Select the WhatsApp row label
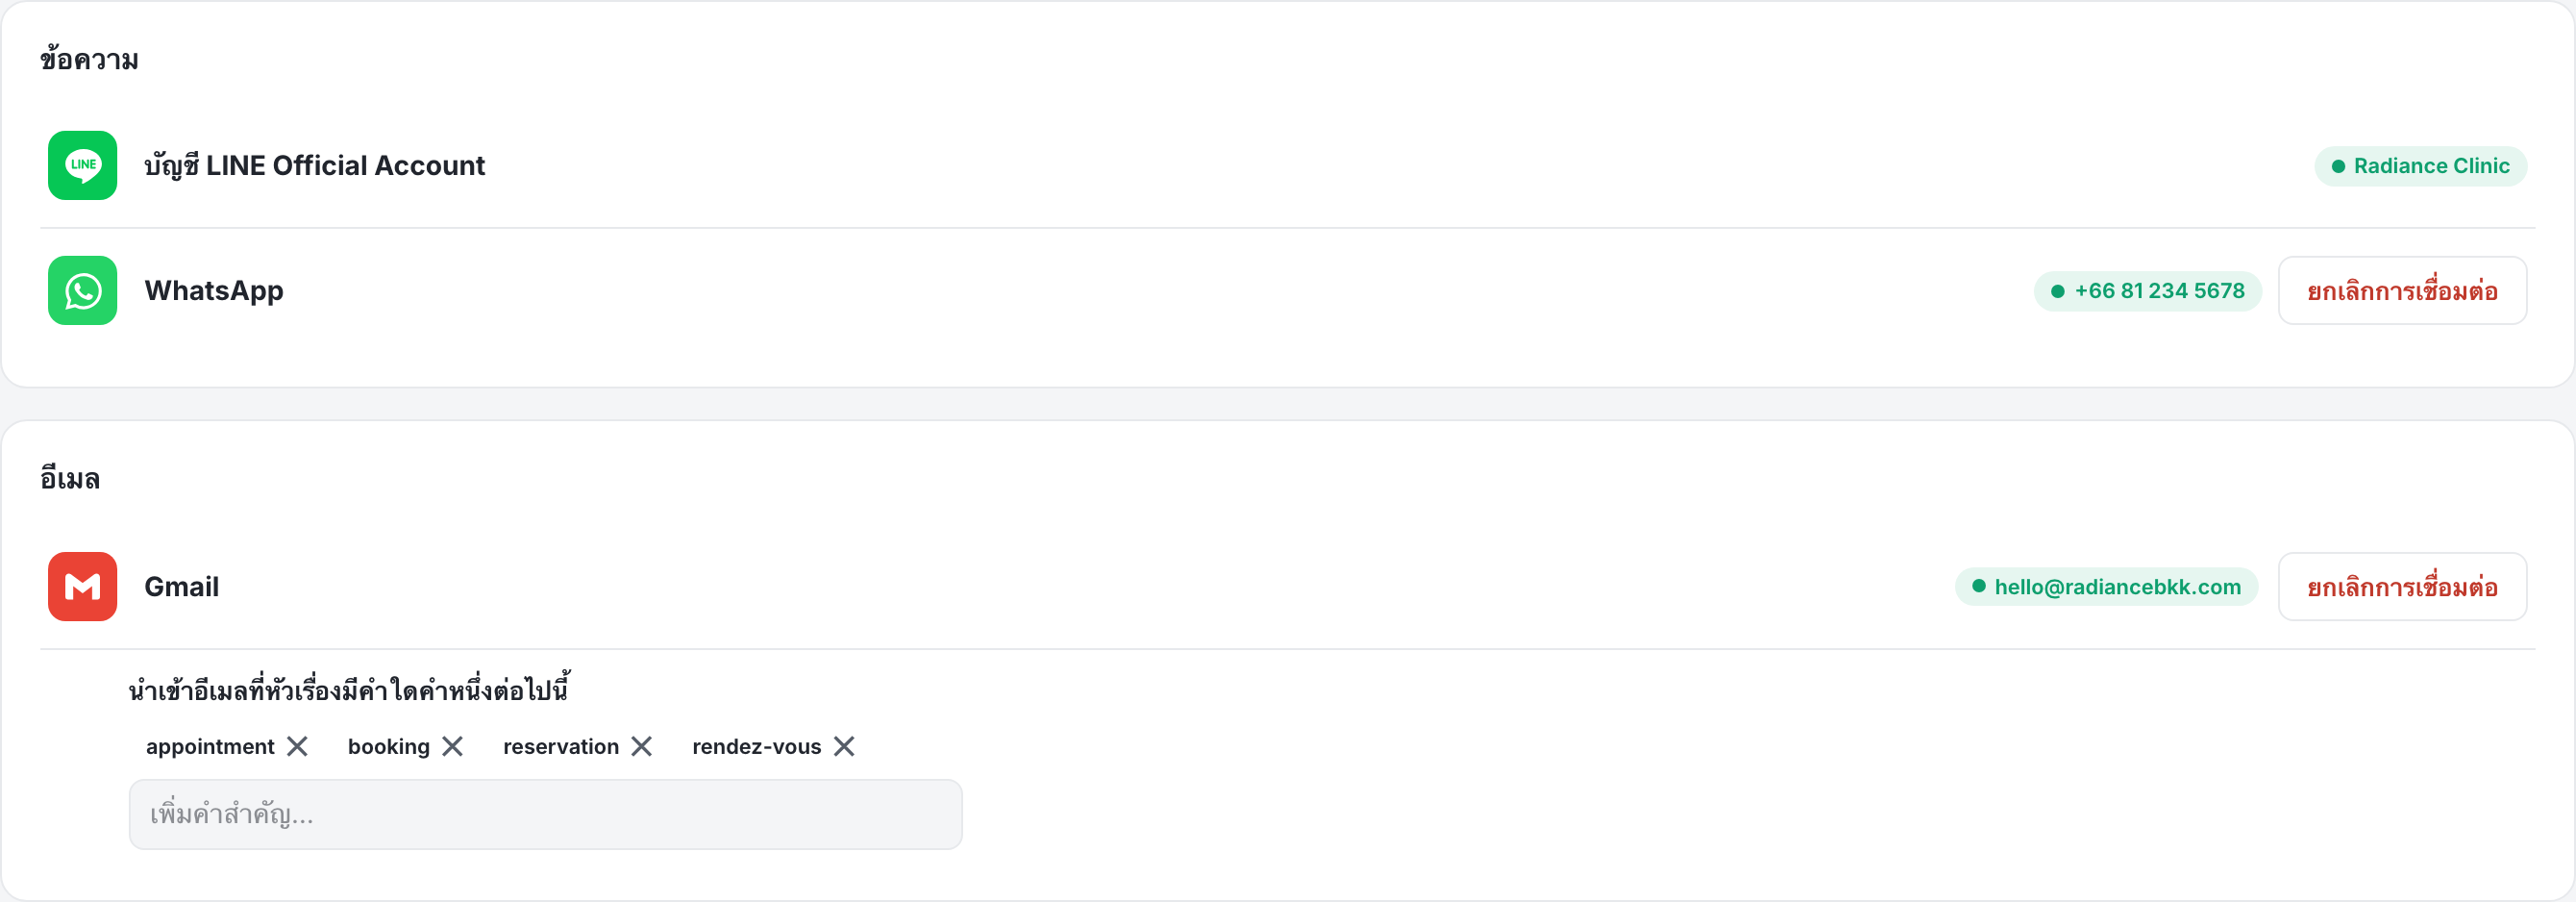Image resolution: width=2576 pixels, height=902 pixels. pos(214,290)
